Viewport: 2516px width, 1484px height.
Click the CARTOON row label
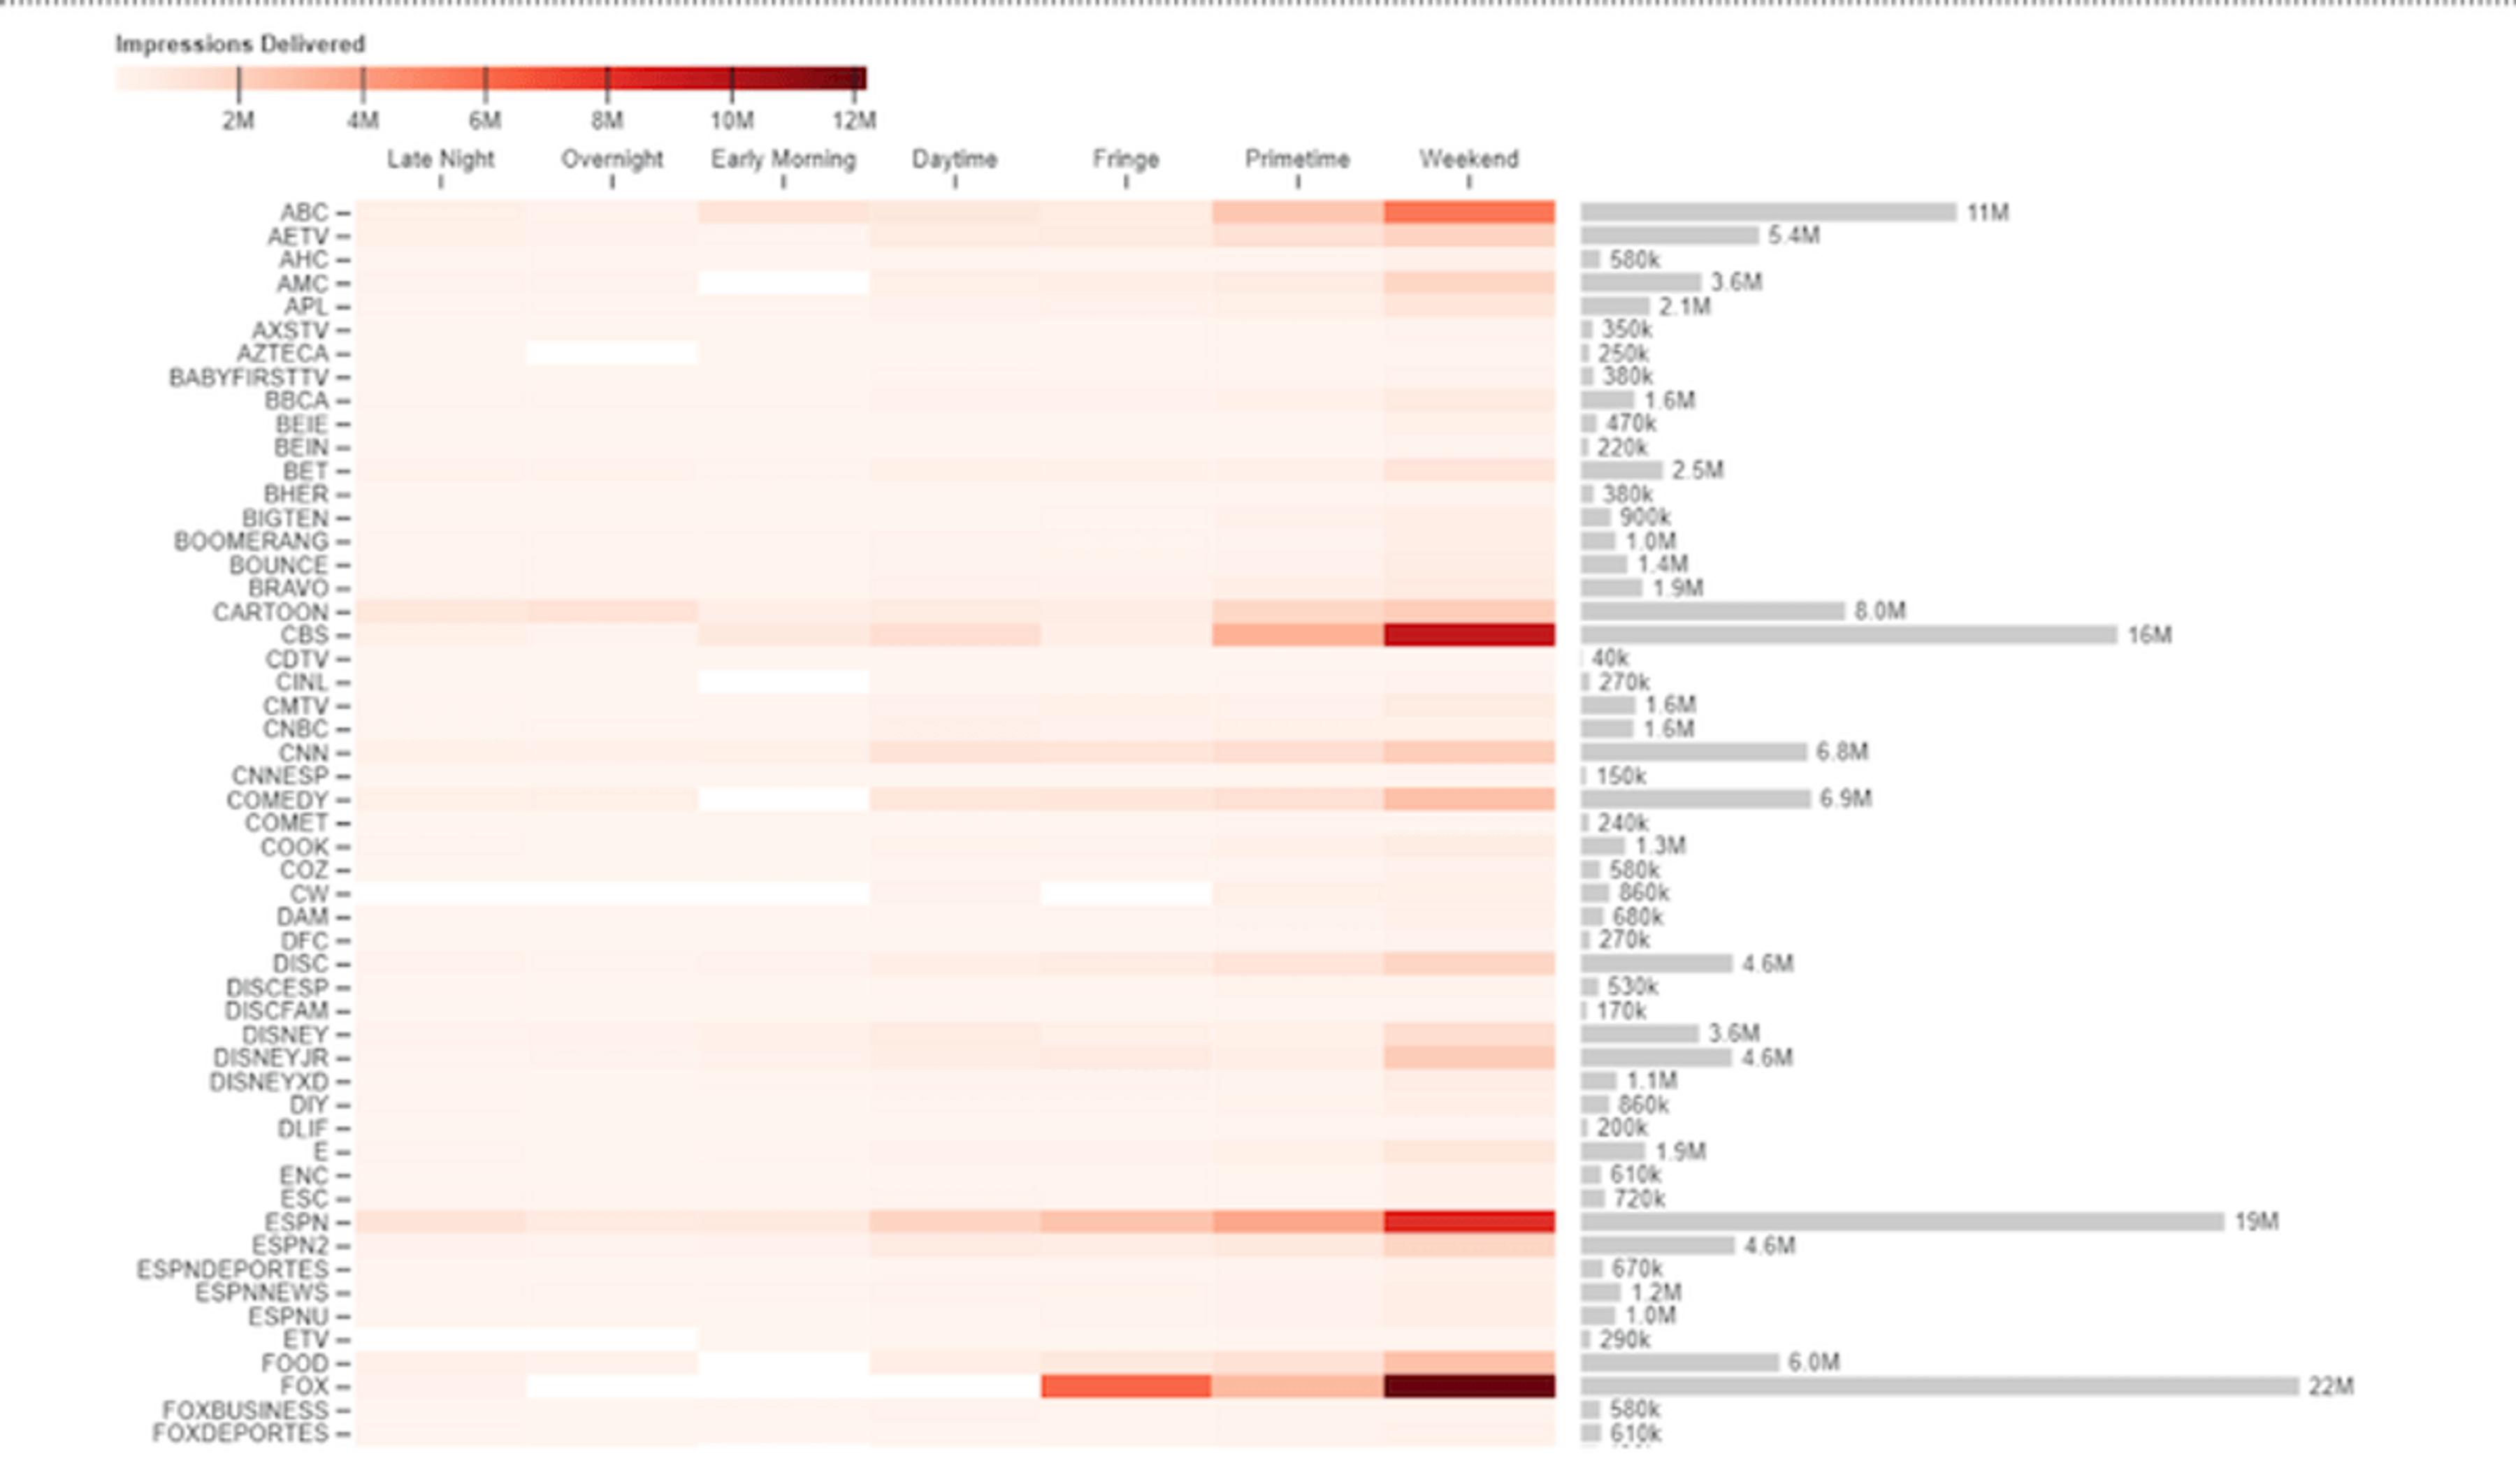pyautogui.click(x=270, y=612)
